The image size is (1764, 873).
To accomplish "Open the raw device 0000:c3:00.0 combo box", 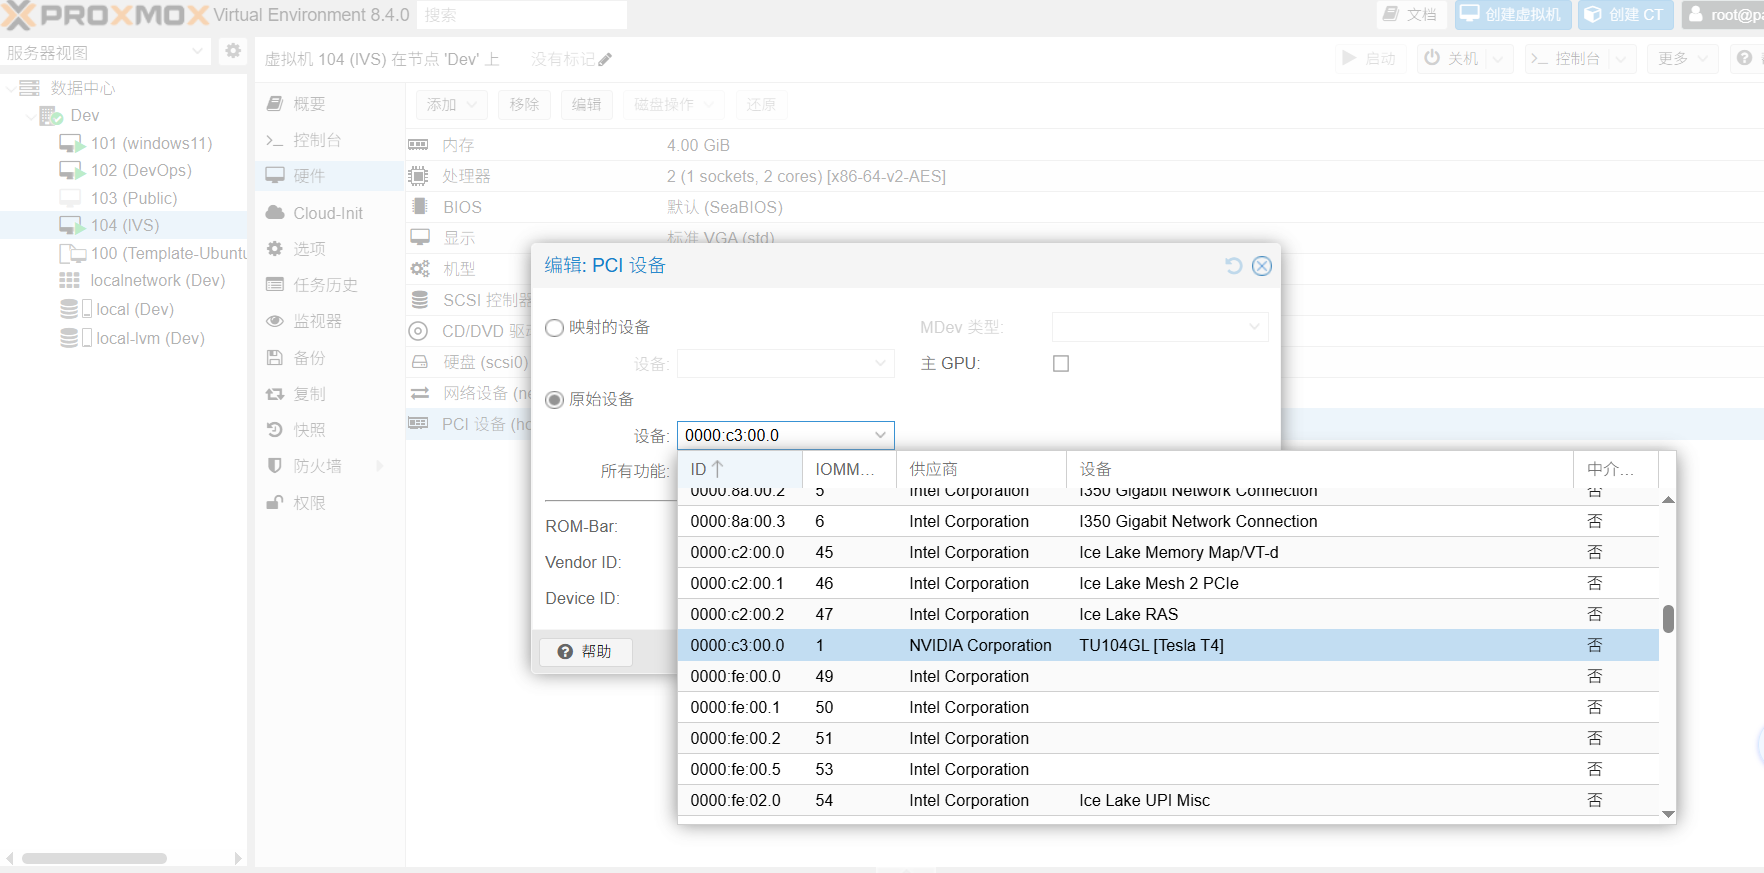I will point(785,435).
